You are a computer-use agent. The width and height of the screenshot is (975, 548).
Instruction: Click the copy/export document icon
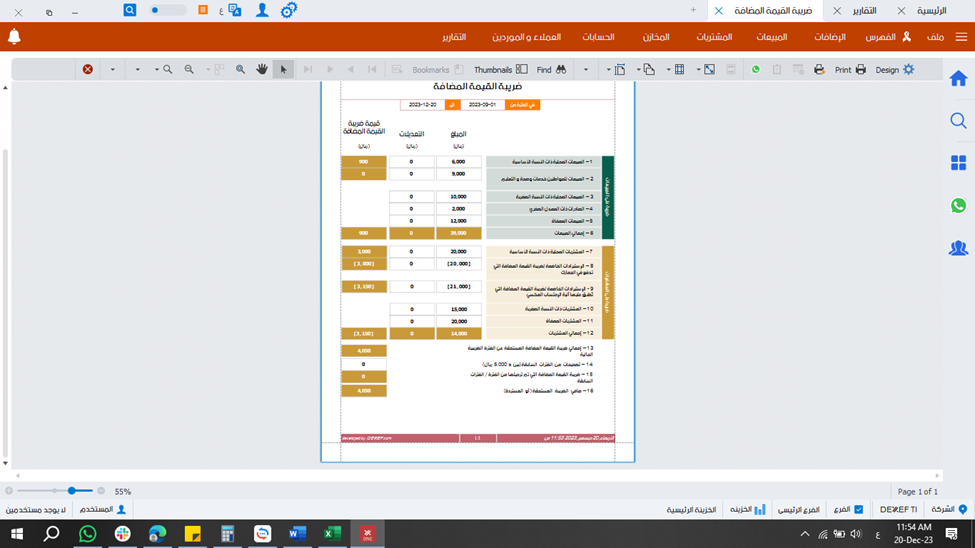649,70
